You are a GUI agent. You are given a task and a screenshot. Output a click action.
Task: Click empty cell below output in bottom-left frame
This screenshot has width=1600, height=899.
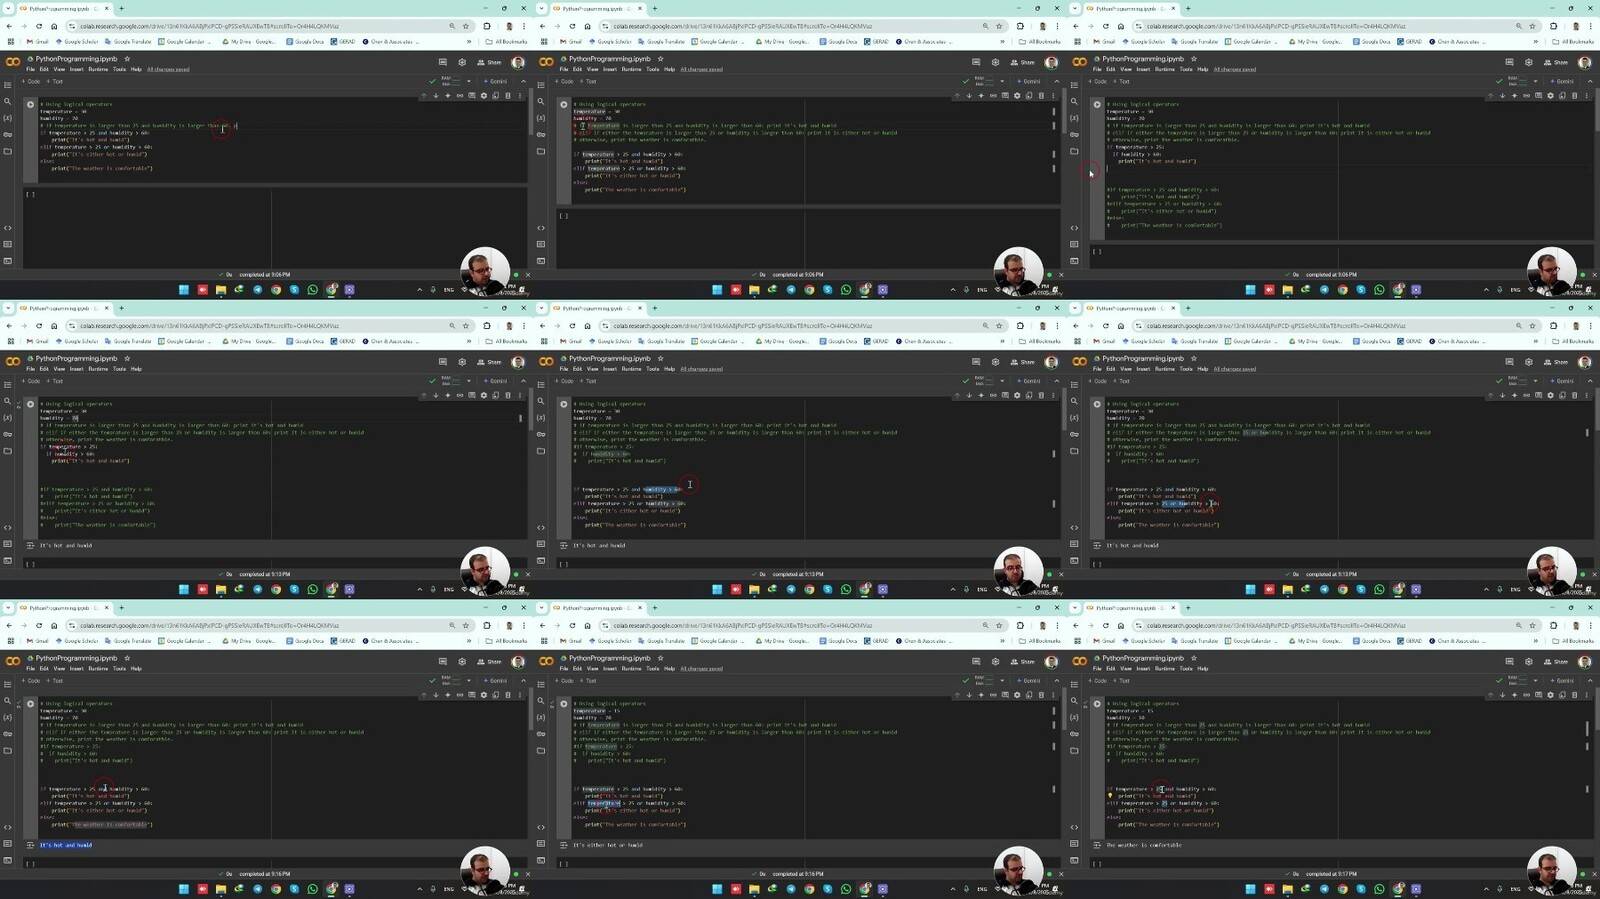275,863
